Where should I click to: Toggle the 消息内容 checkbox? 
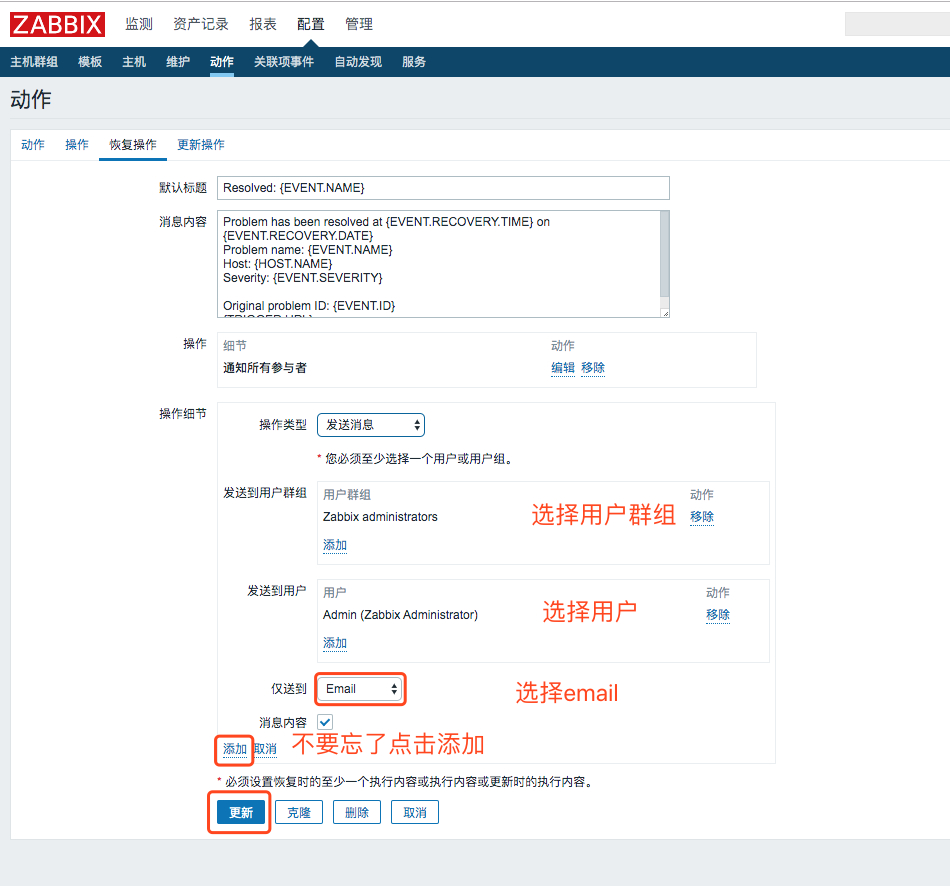pos(325,722)
